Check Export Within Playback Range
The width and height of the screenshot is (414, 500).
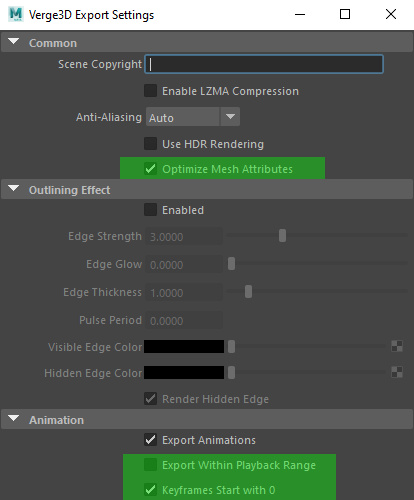(x=150, y=465)
